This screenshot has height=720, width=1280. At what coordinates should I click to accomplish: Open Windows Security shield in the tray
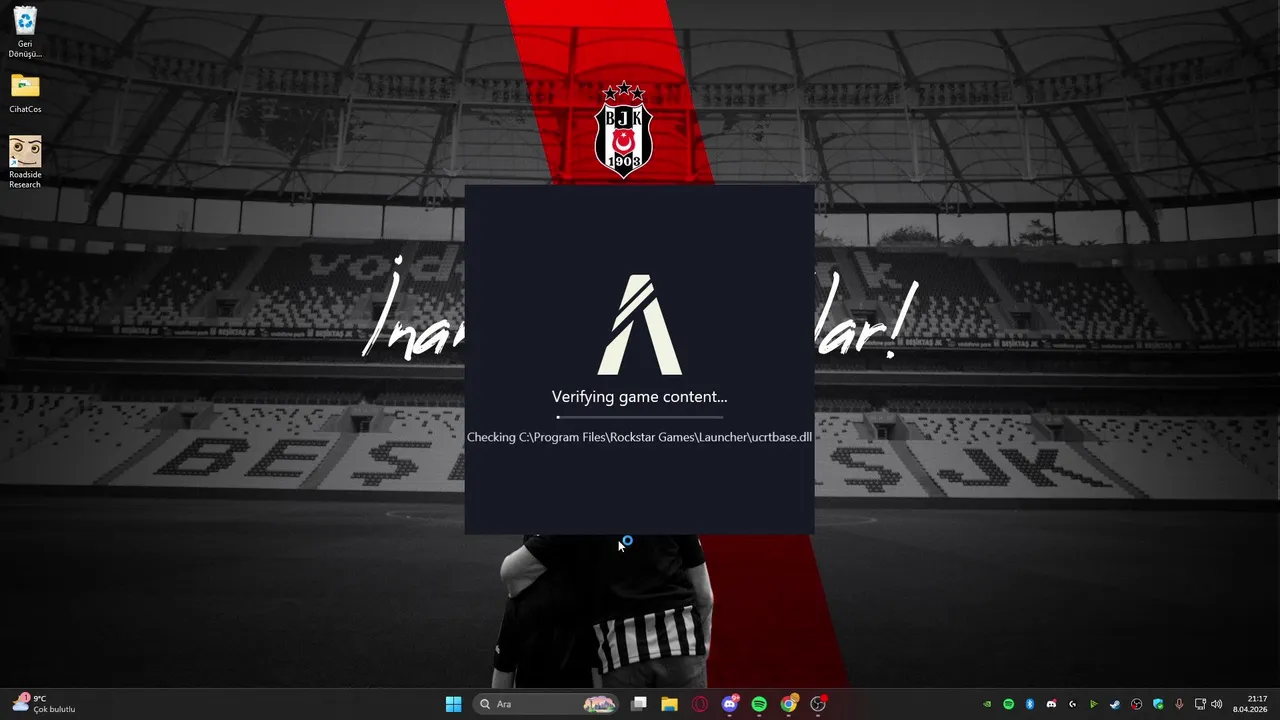pos(1158,704)
